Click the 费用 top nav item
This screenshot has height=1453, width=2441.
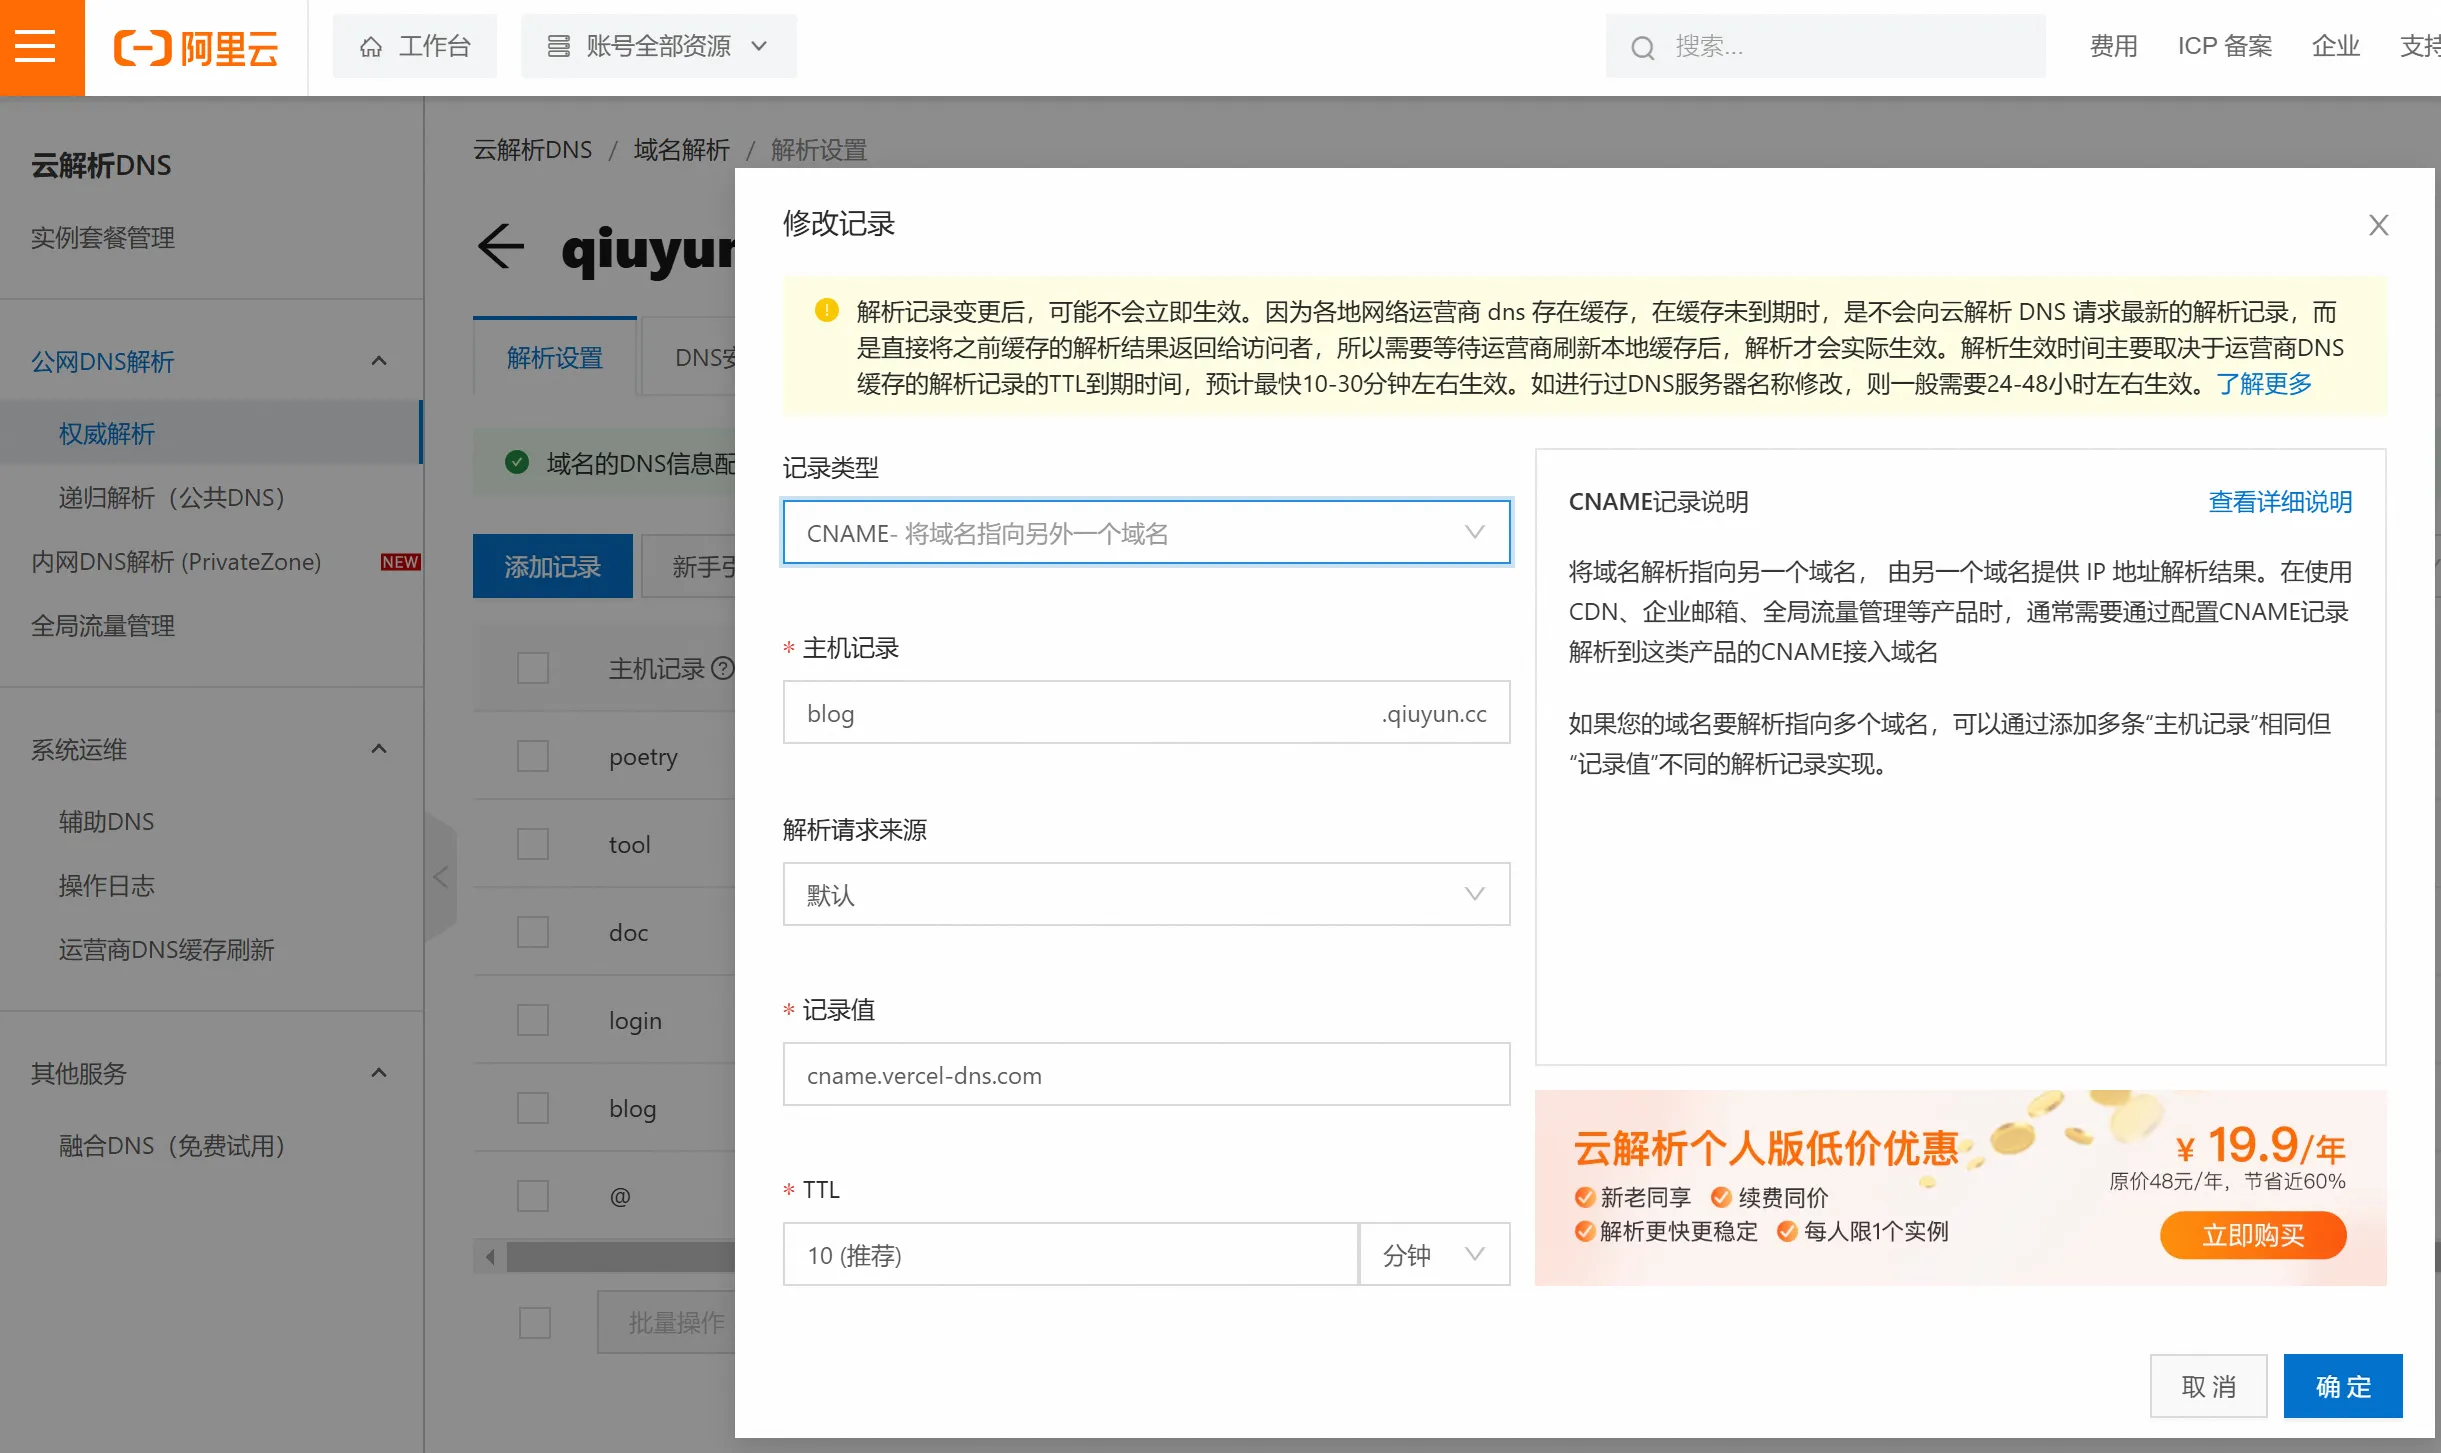pyautogui.click(x=2113, y=46)
